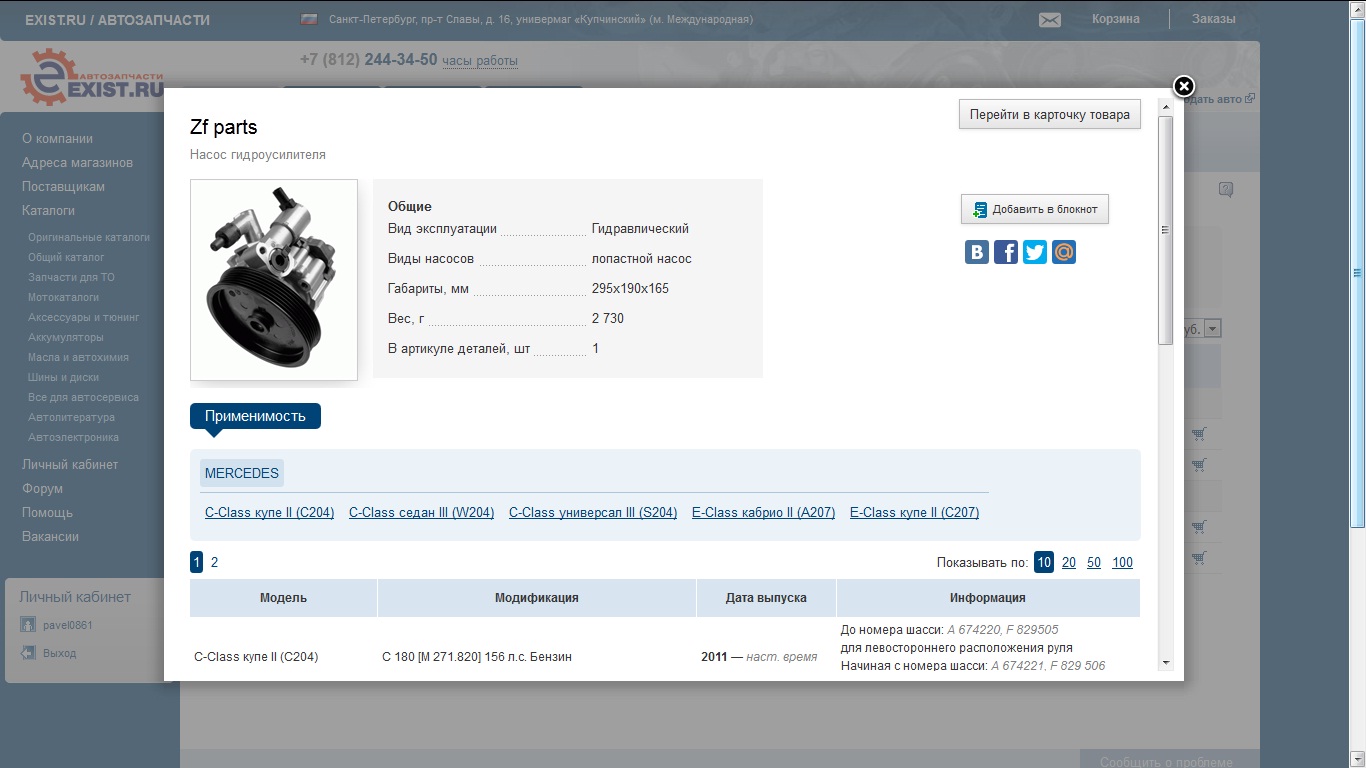The width and height of the screenshot is (1366, 768).
Task: Show 20 rows per page
Action: tap(1069, 563)
